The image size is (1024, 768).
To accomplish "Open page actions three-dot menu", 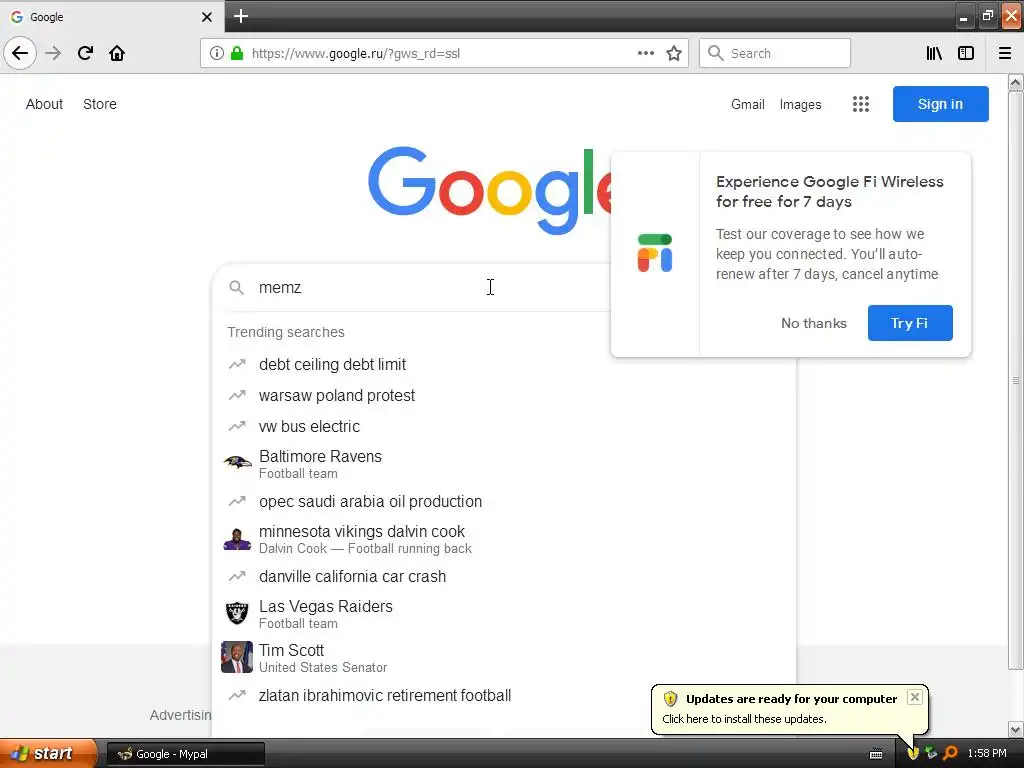I will click(646, 53).
